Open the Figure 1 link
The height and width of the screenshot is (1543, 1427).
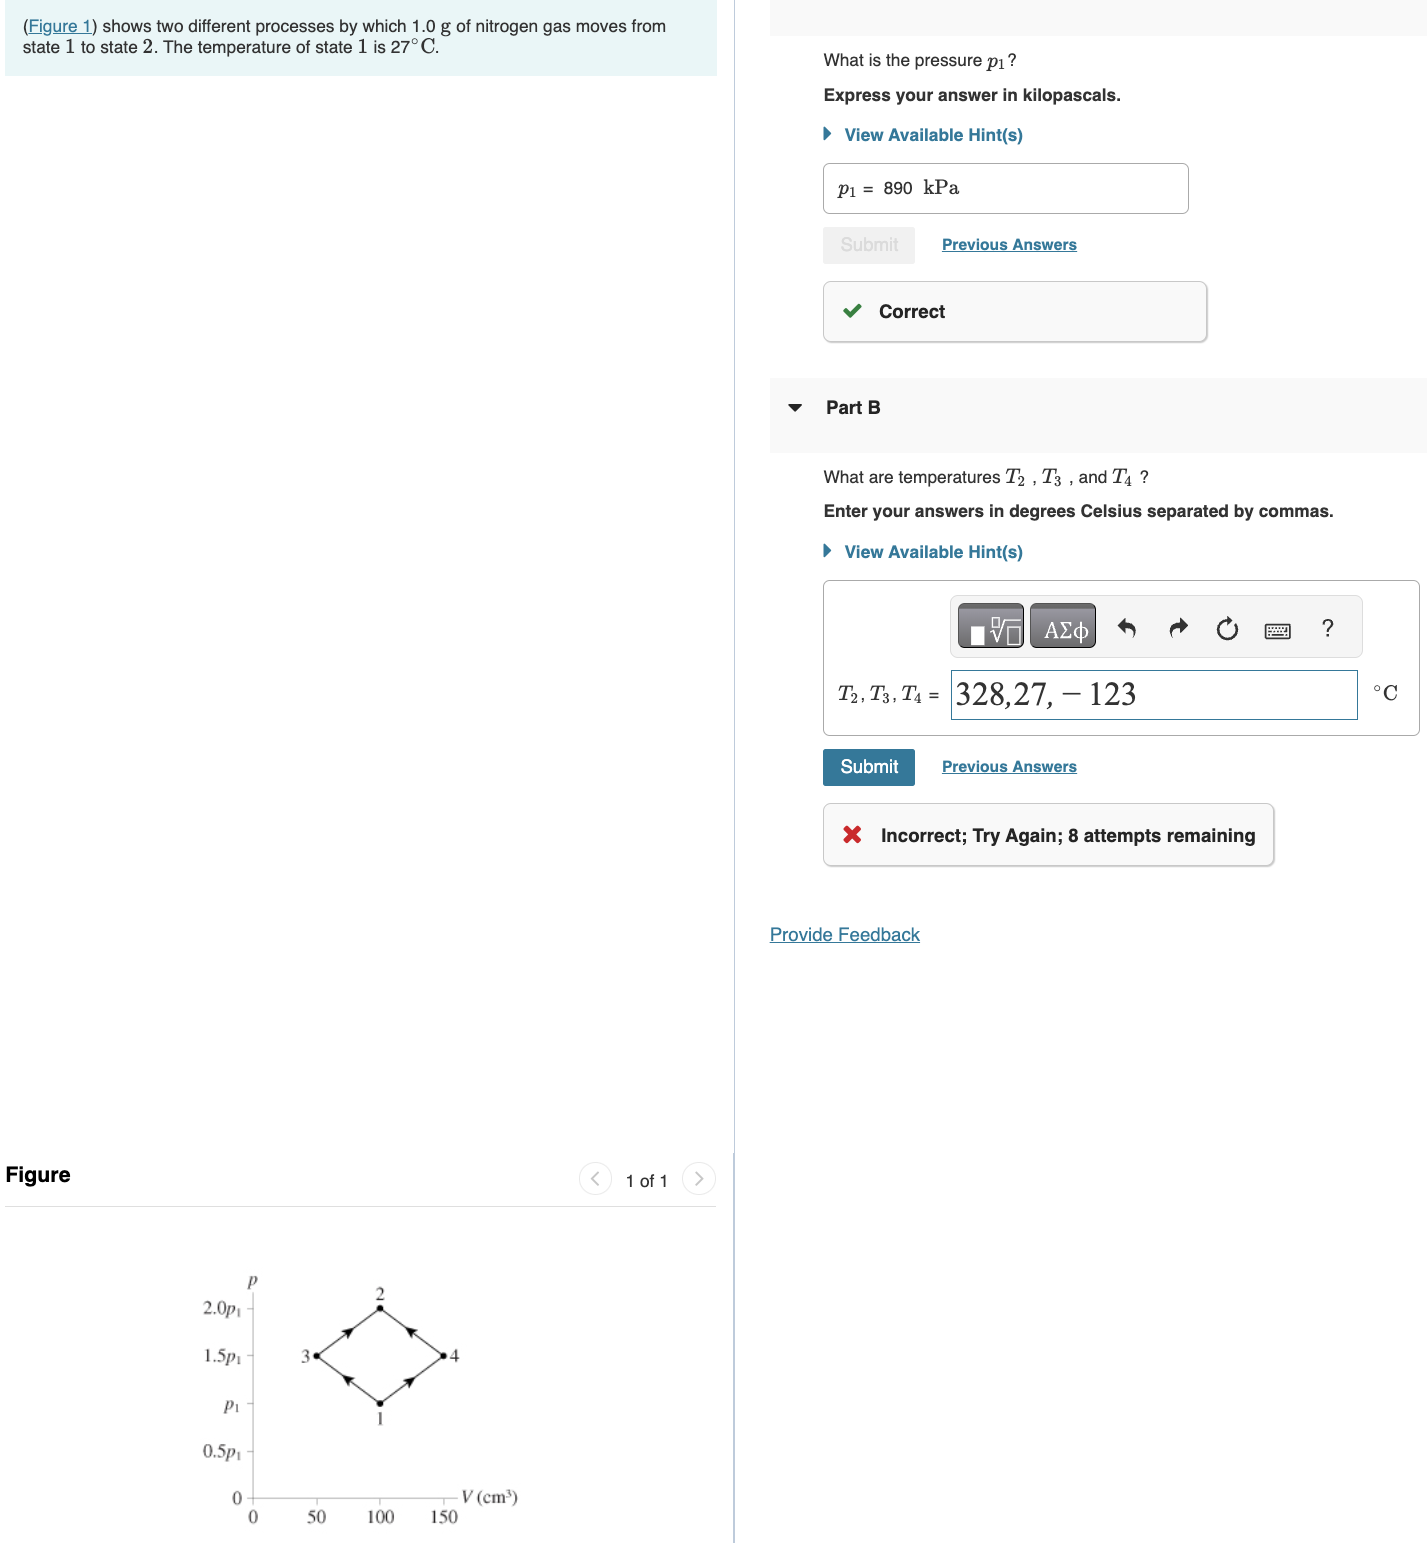click(x=59, y=25)
